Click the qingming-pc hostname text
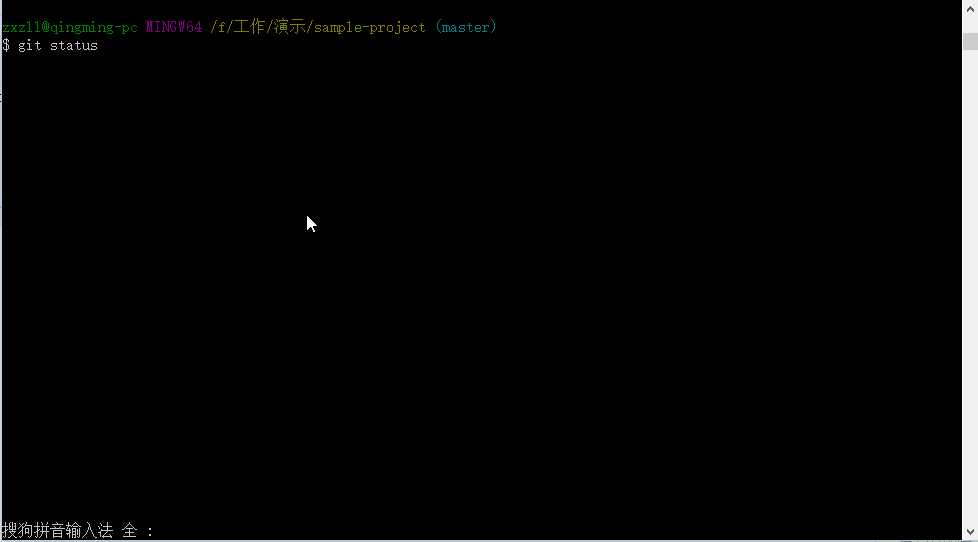The image size is (978, 542). click(94, 27)
